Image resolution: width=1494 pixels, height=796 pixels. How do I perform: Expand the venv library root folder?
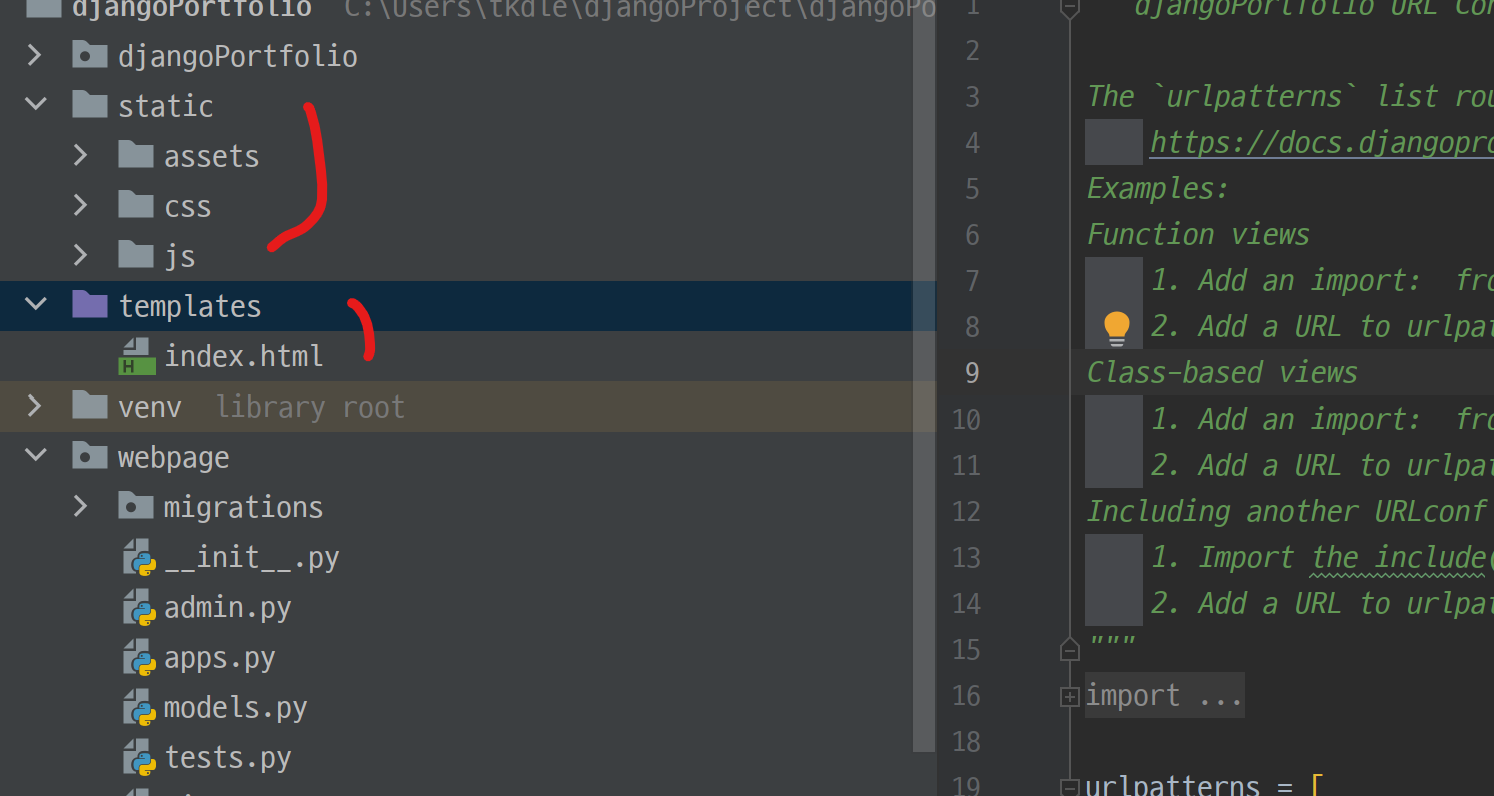pos(34,406)
